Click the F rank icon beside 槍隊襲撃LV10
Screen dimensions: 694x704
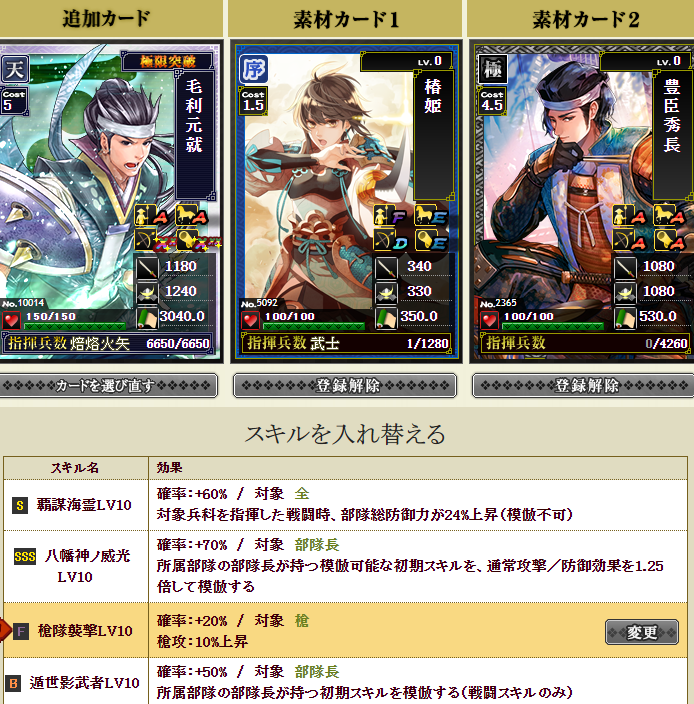(x=20, y=632)
